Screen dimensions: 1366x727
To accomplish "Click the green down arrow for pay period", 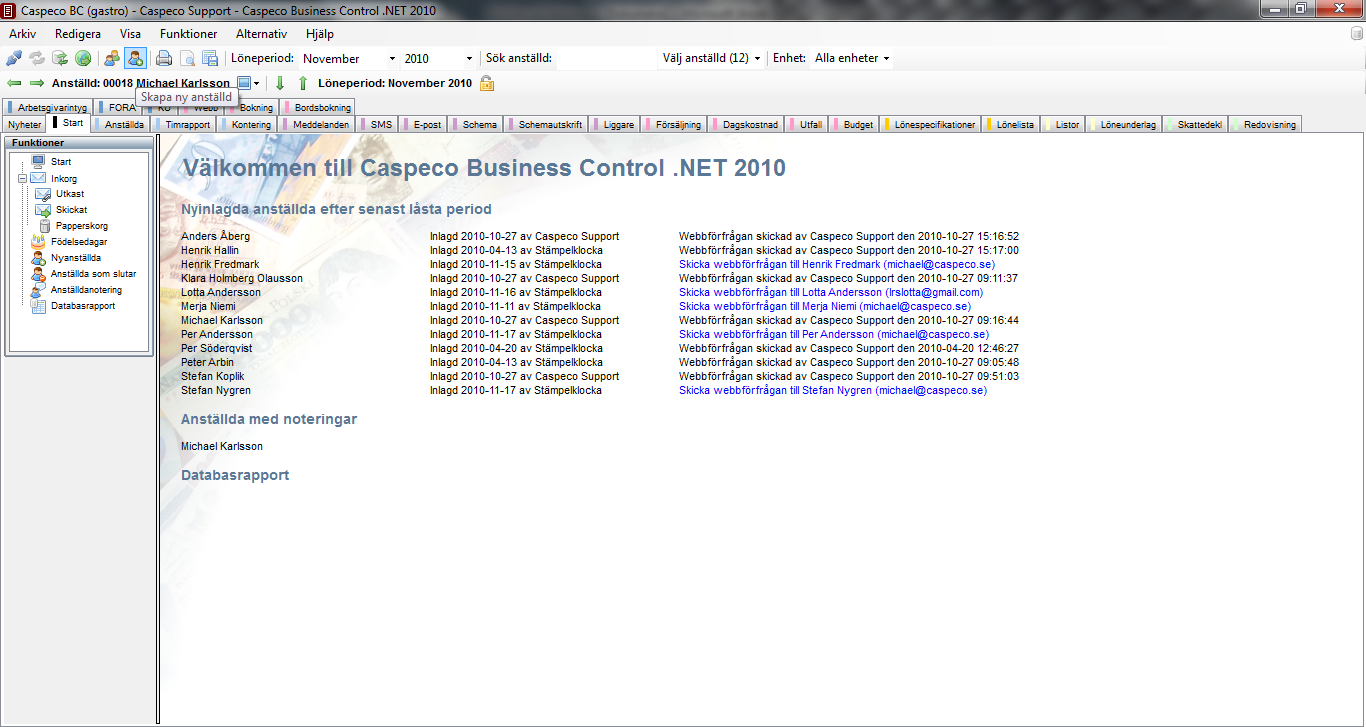I will 280,83.
